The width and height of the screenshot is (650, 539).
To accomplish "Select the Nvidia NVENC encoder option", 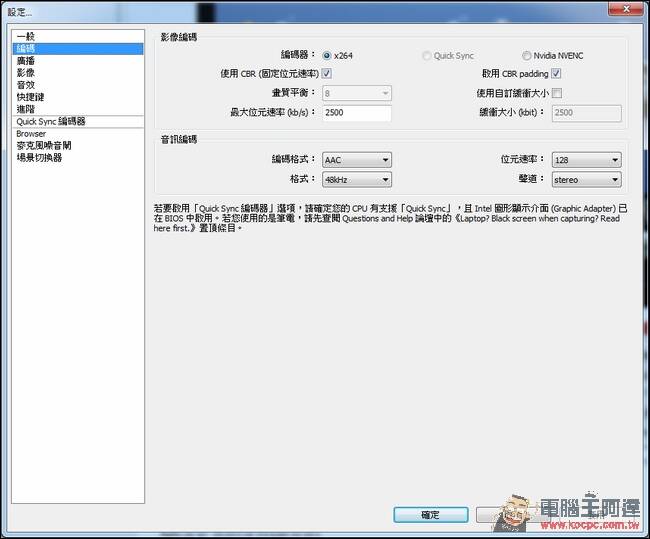I will tap(526, 56).
